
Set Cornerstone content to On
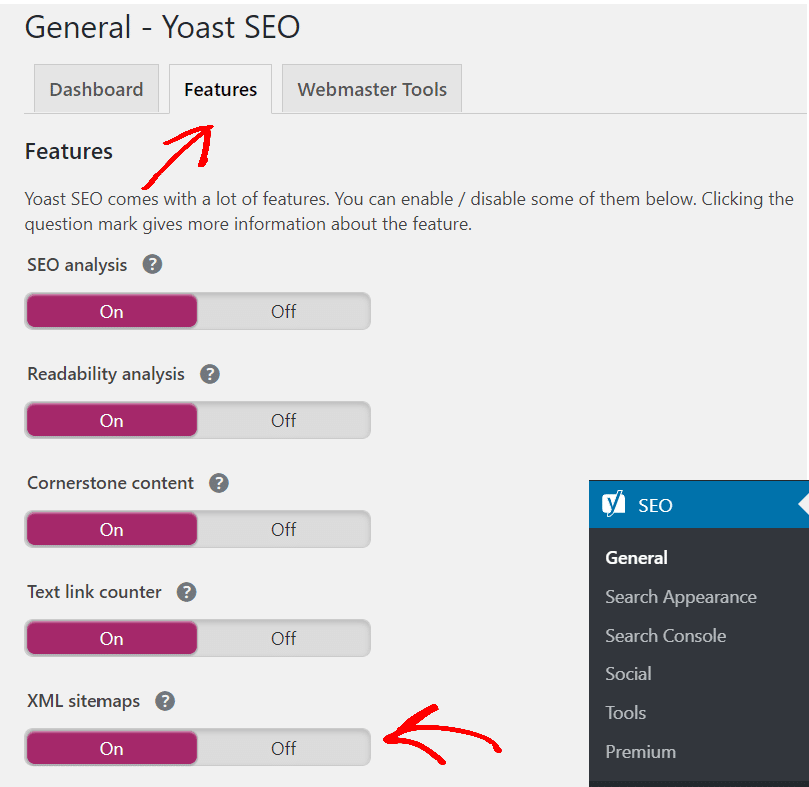111,529
